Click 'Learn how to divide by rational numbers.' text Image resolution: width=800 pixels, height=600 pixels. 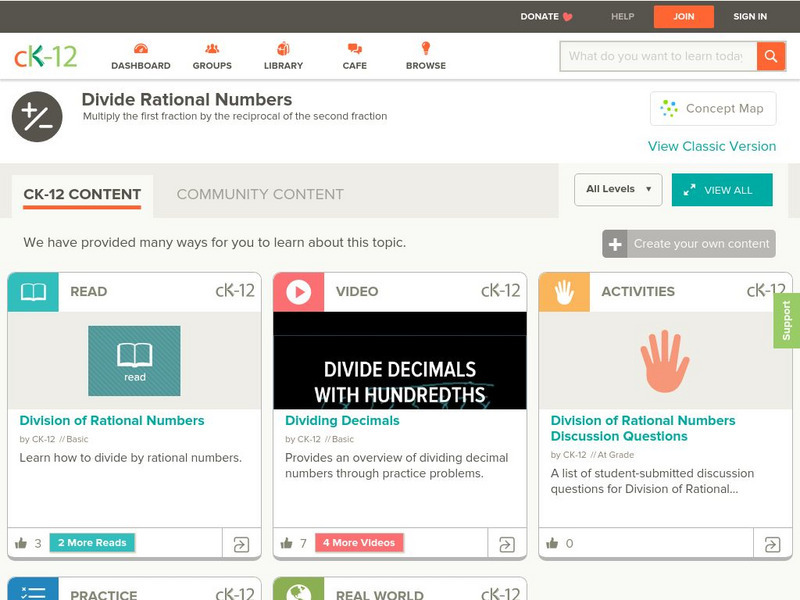pos(131,458)
